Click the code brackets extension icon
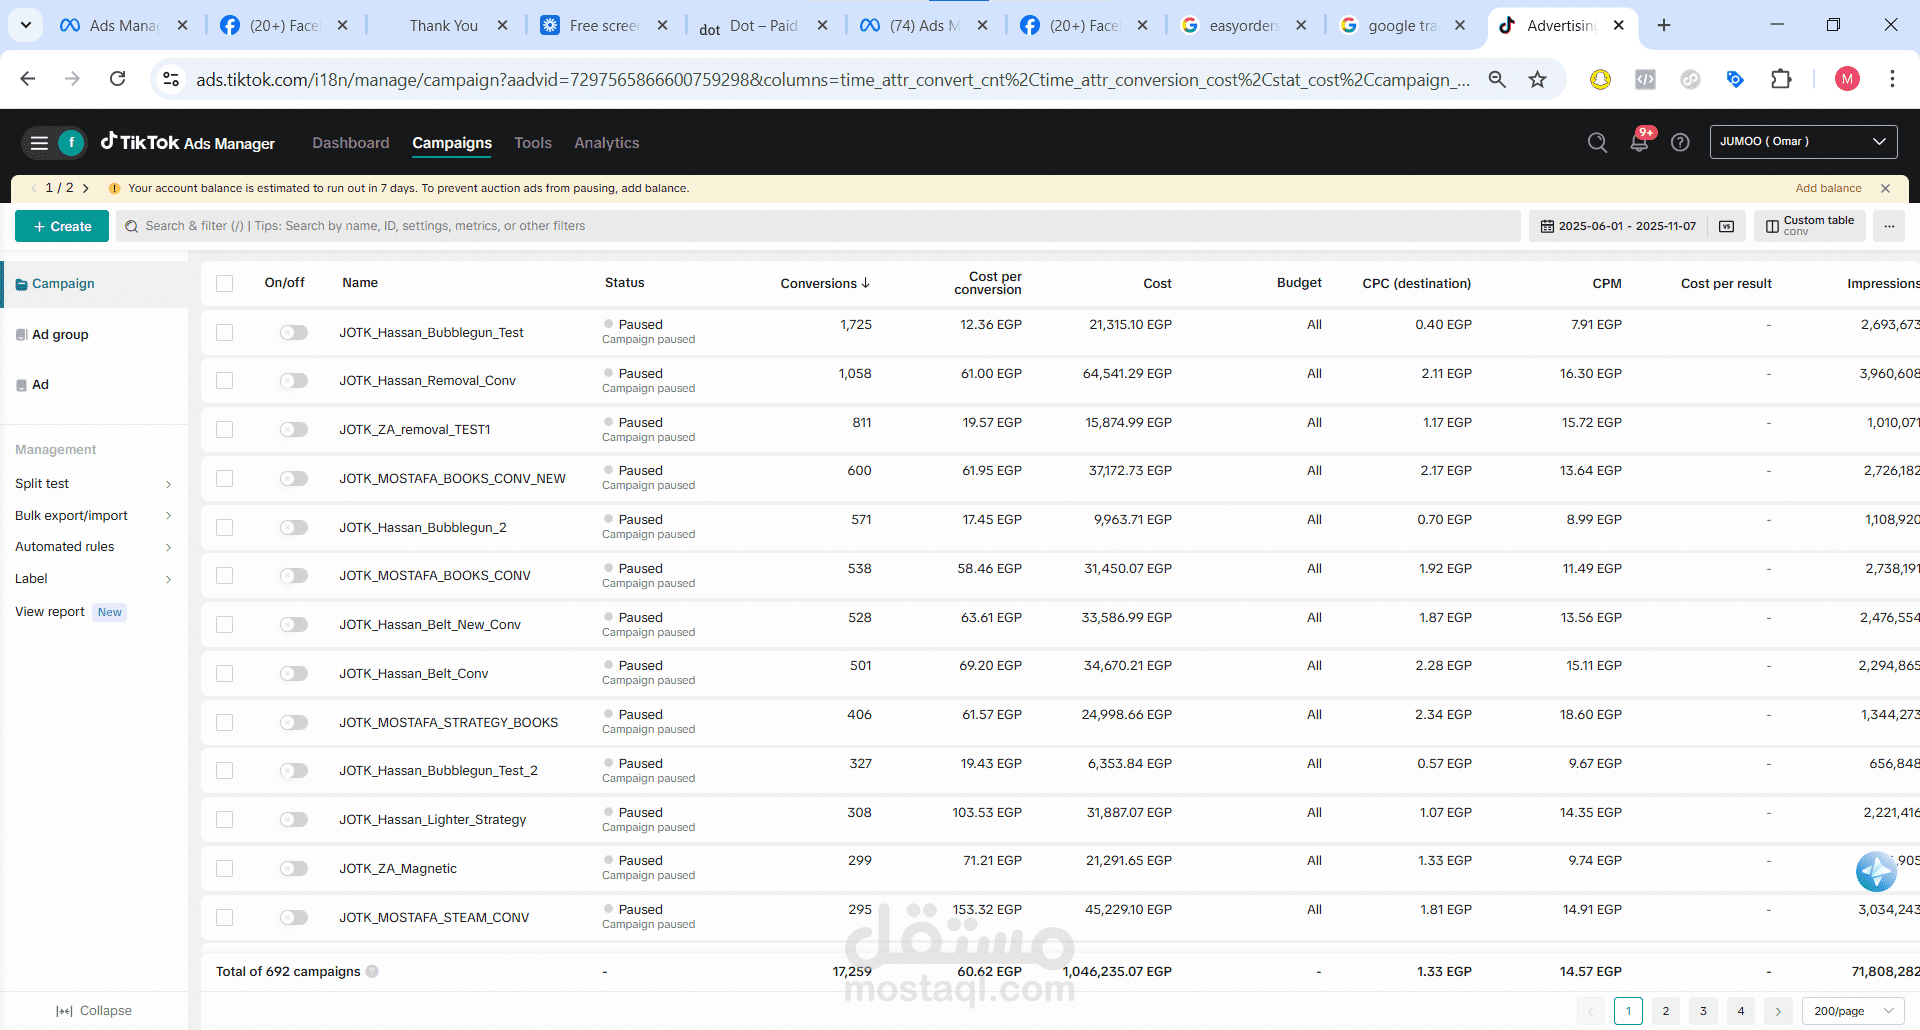1920x1030 pixels. tap(1645, 79)
